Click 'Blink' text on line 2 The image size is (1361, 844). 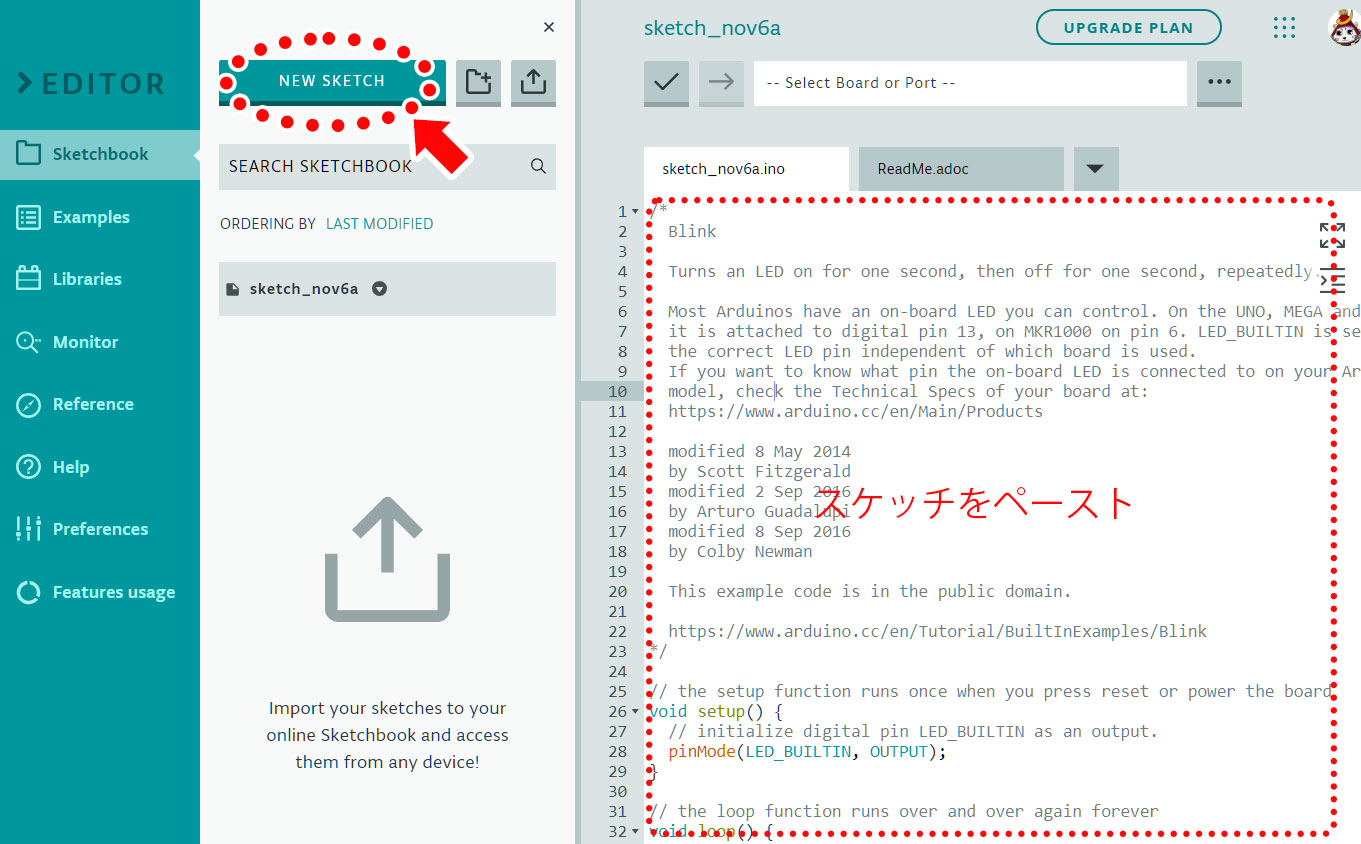point(692,231)
